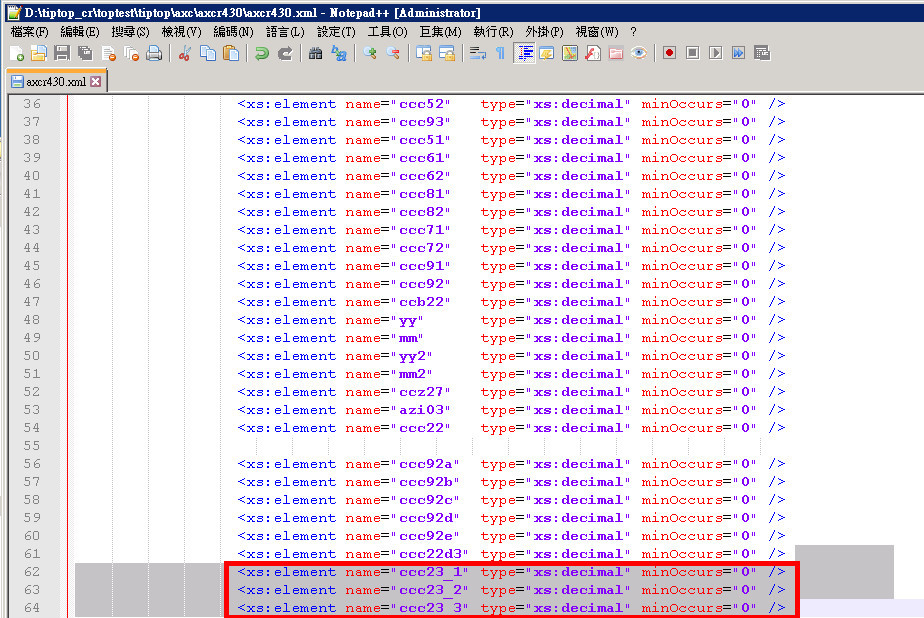Open the 巨集(M) menu
The width and height of the screenshot is (924, 618).
click(440, 32)
